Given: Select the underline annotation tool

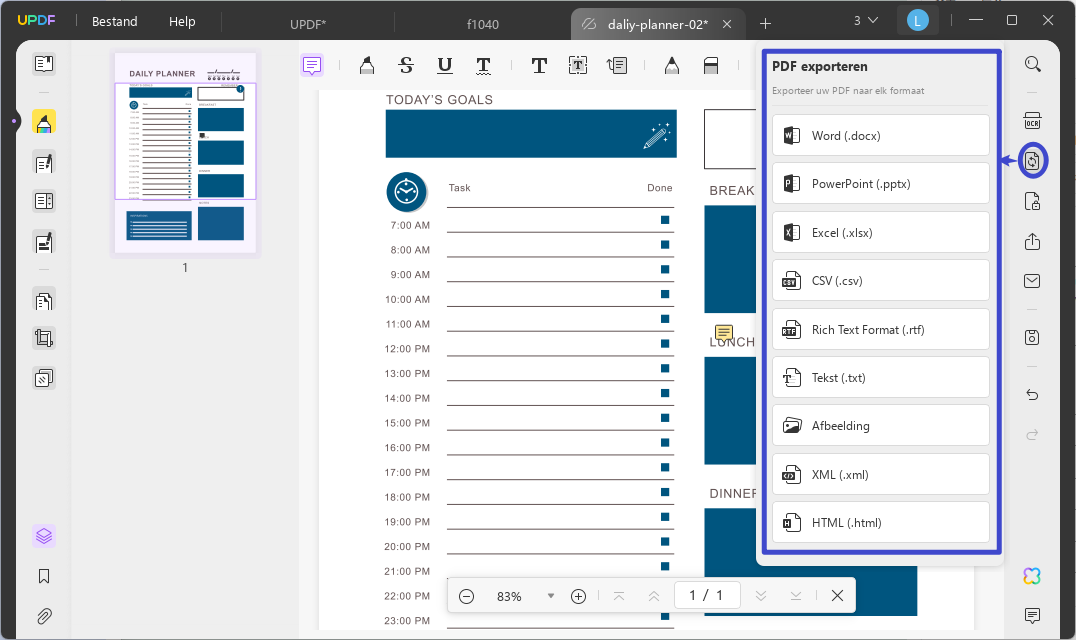Looking at the screenshot, I should (x=445, y=65).
